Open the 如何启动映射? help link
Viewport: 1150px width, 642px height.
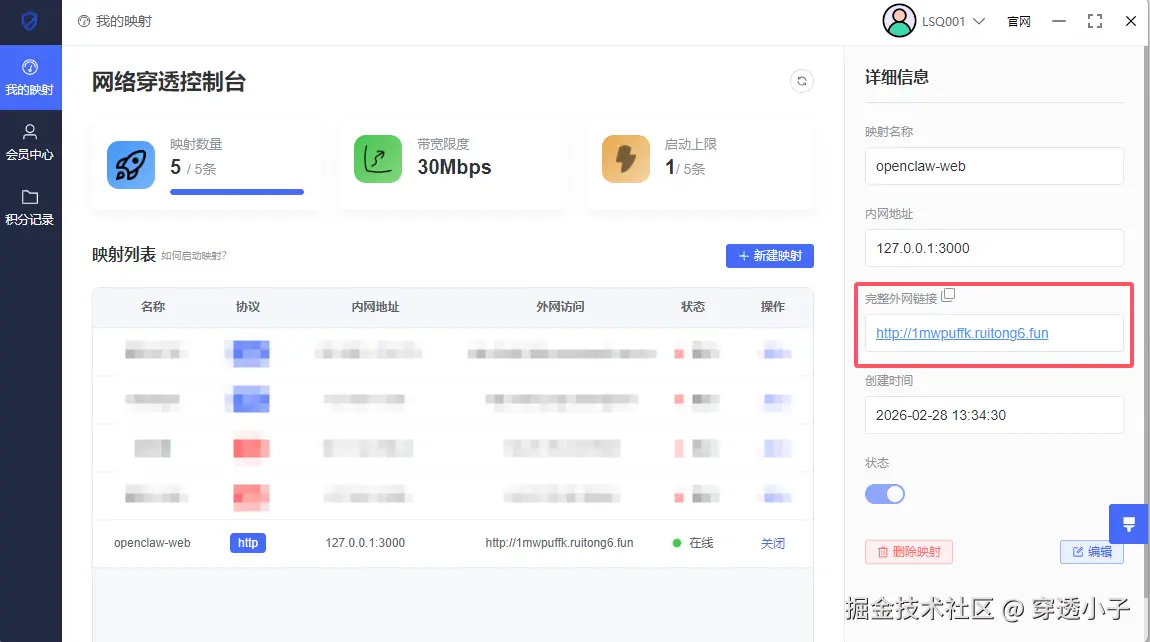[x=194, y=255]
